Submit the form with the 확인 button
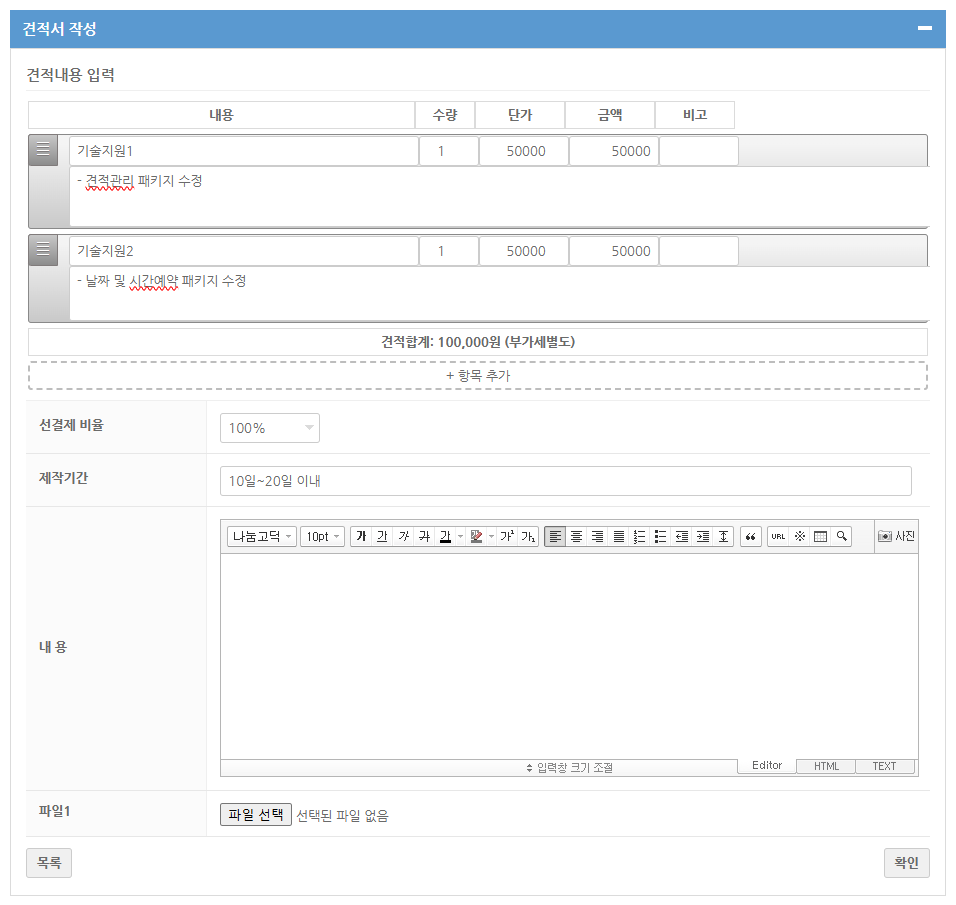 click(906, 862)
